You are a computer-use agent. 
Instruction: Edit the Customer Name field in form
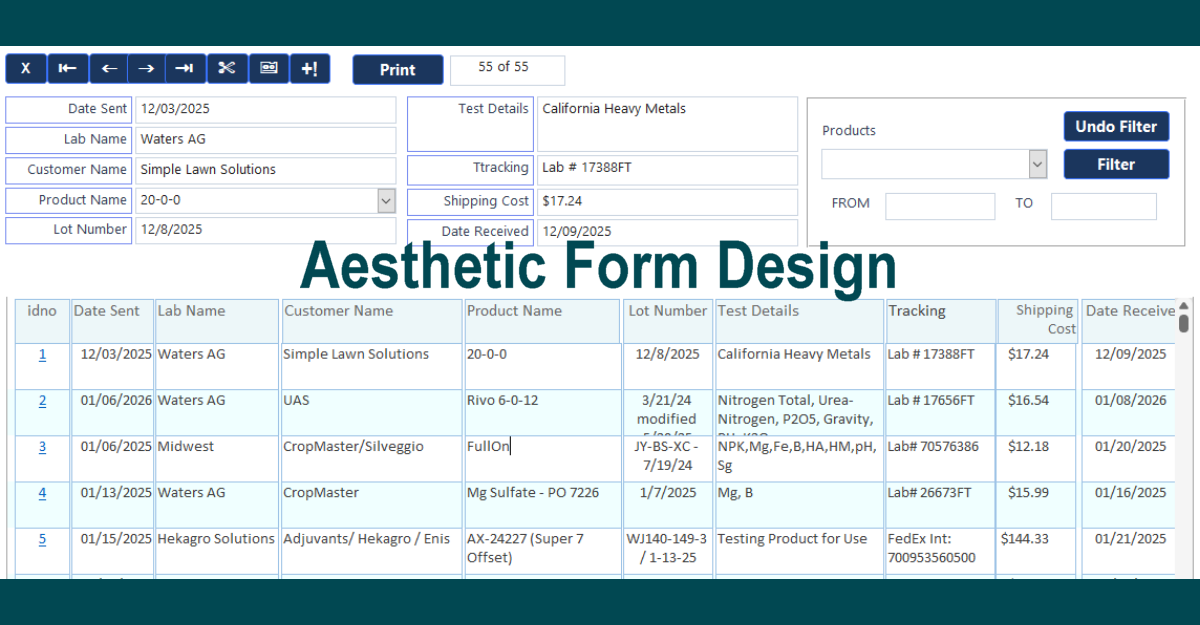265,169
